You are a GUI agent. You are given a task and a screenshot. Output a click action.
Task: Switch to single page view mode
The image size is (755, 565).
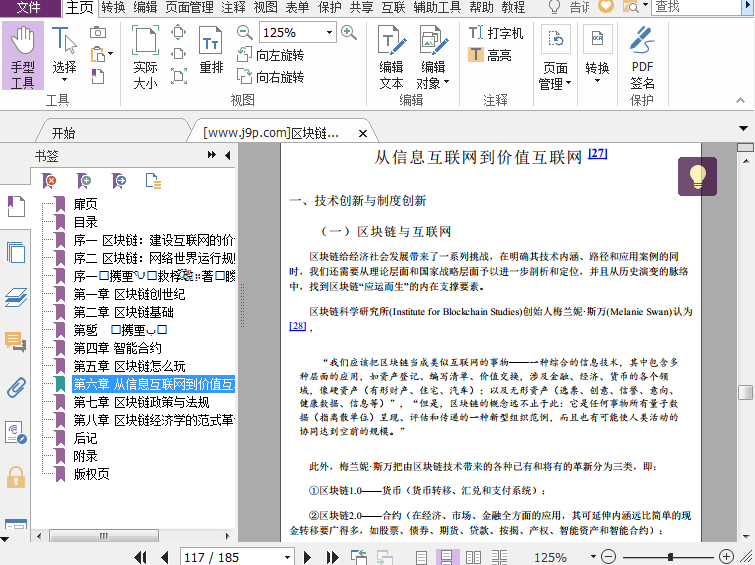421,558
